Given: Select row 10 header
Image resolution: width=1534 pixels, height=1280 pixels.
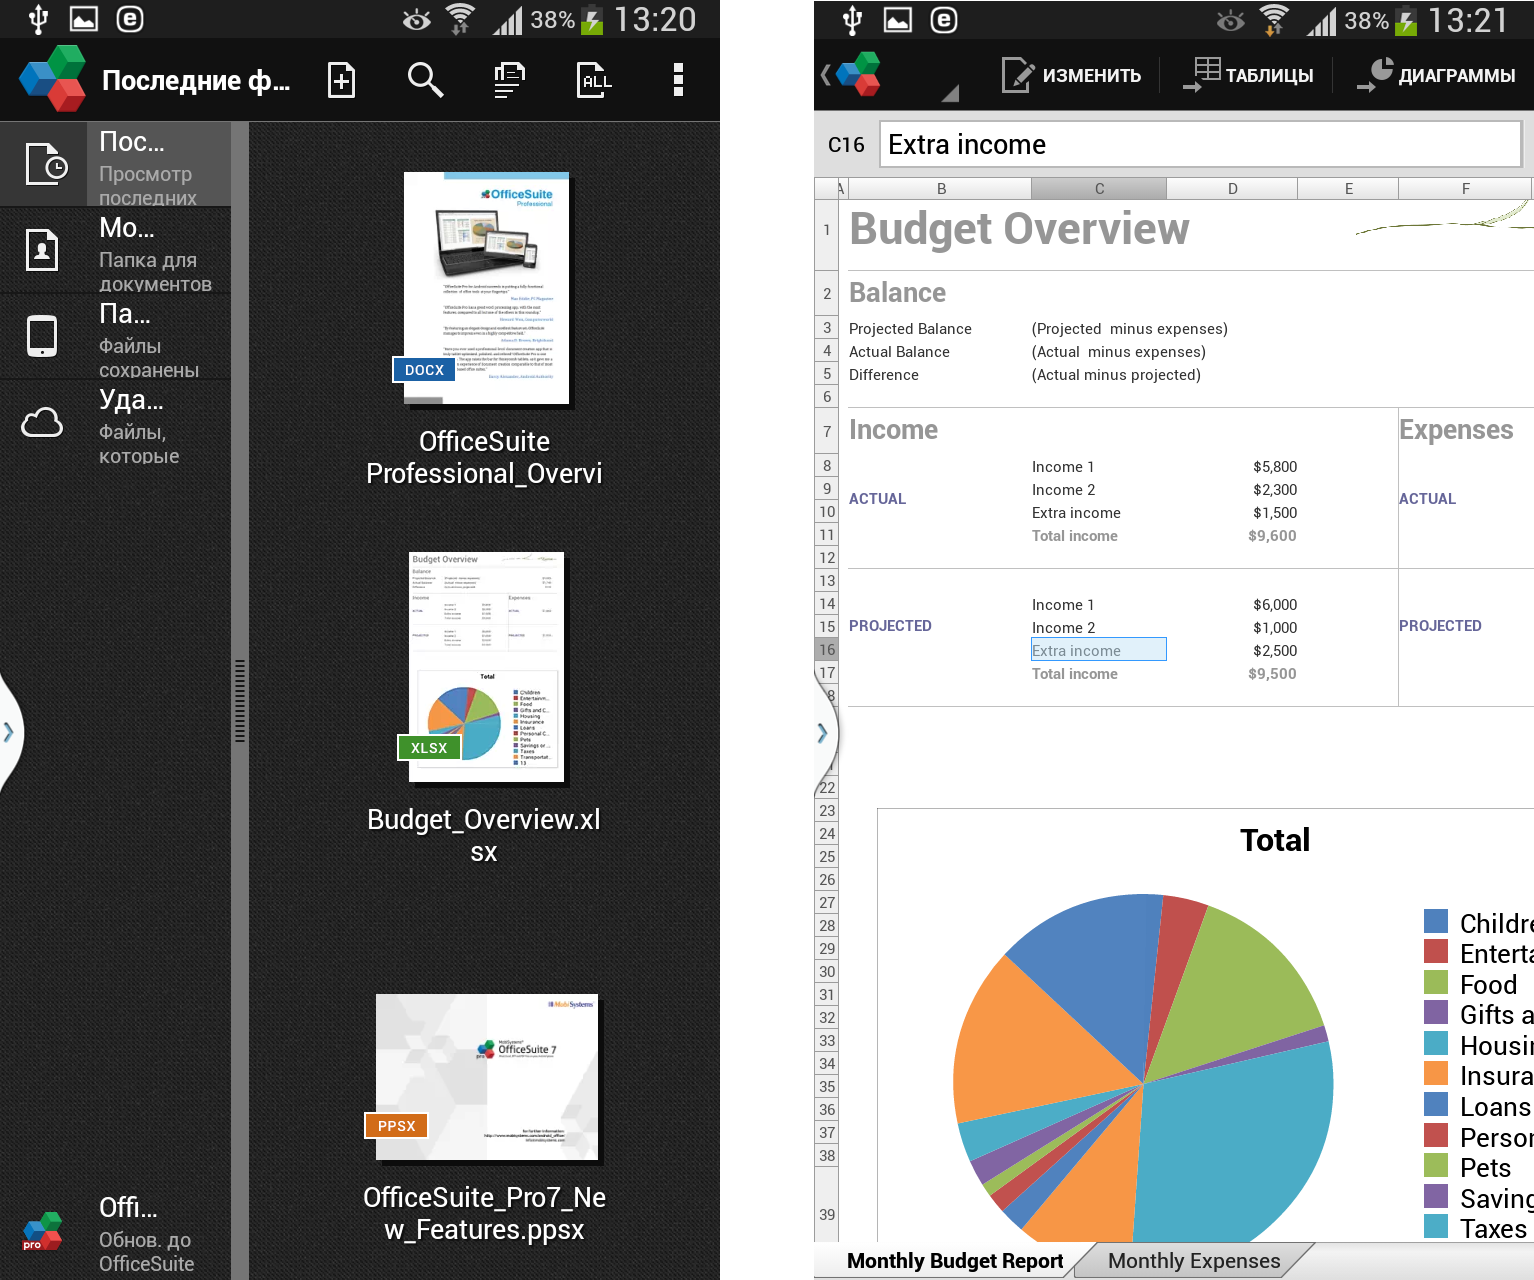Looking at the screenshot, I should click(x=827, y=512).
